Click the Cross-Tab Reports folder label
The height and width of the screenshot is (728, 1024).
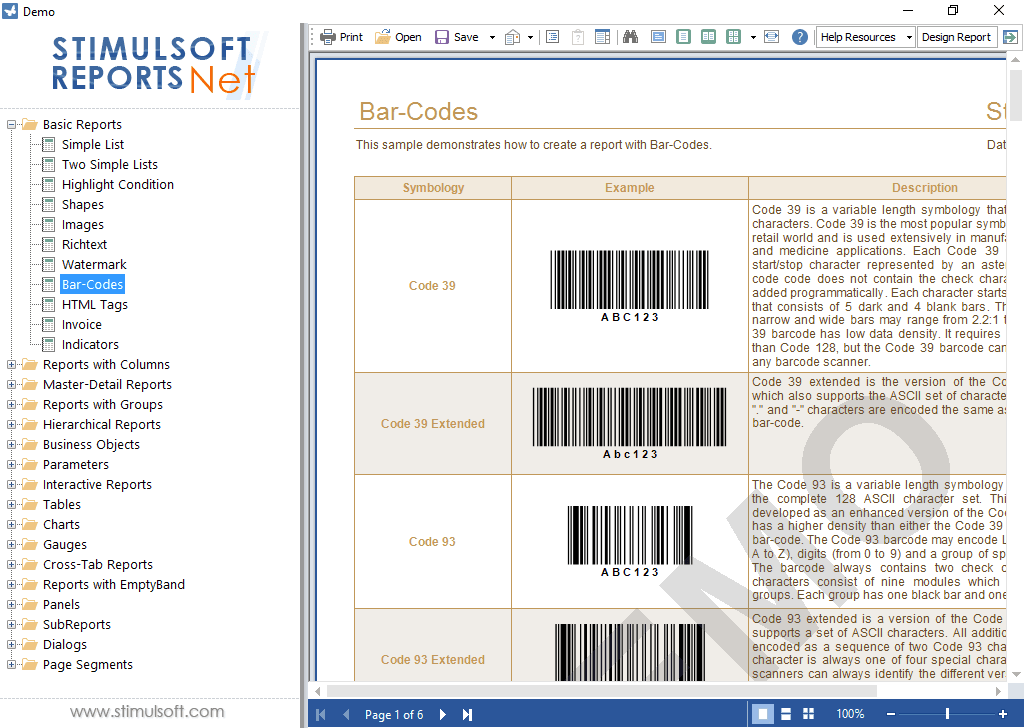[98, 565]
